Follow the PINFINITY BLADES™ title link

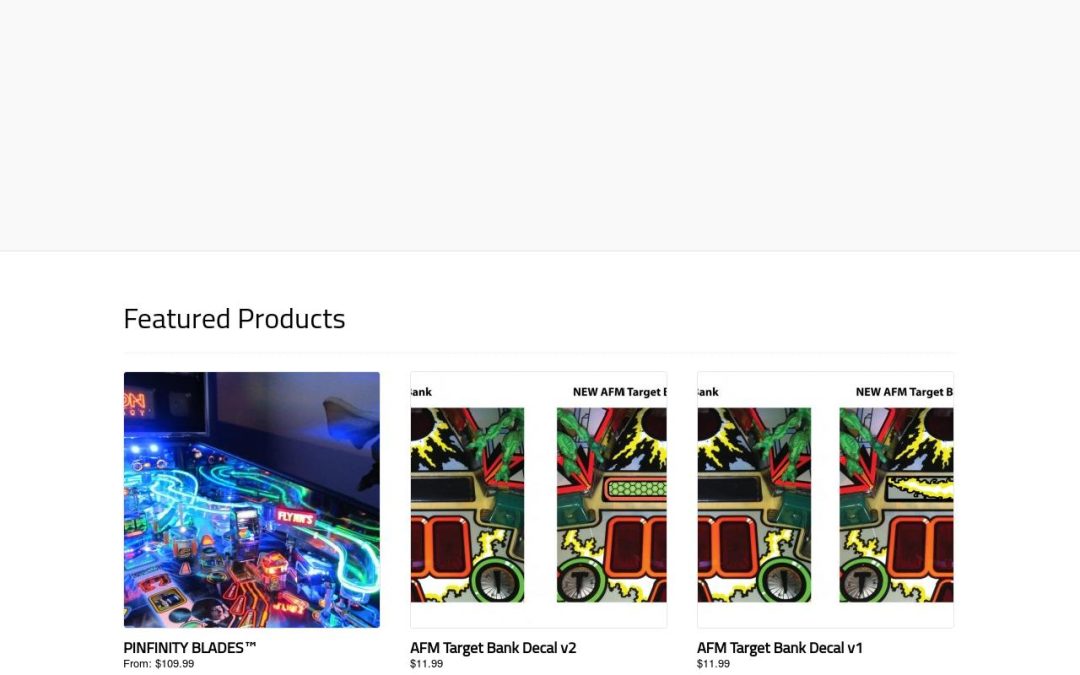point(189,647)
